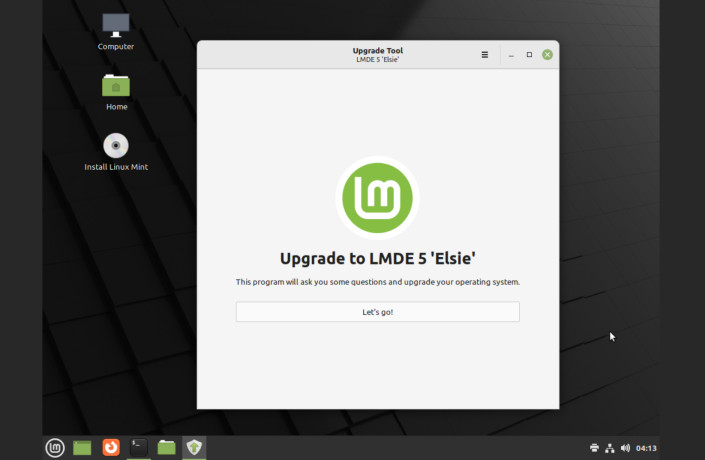
Task: Select the Install Linux Mint disc icon
Action: click(116, 152)
